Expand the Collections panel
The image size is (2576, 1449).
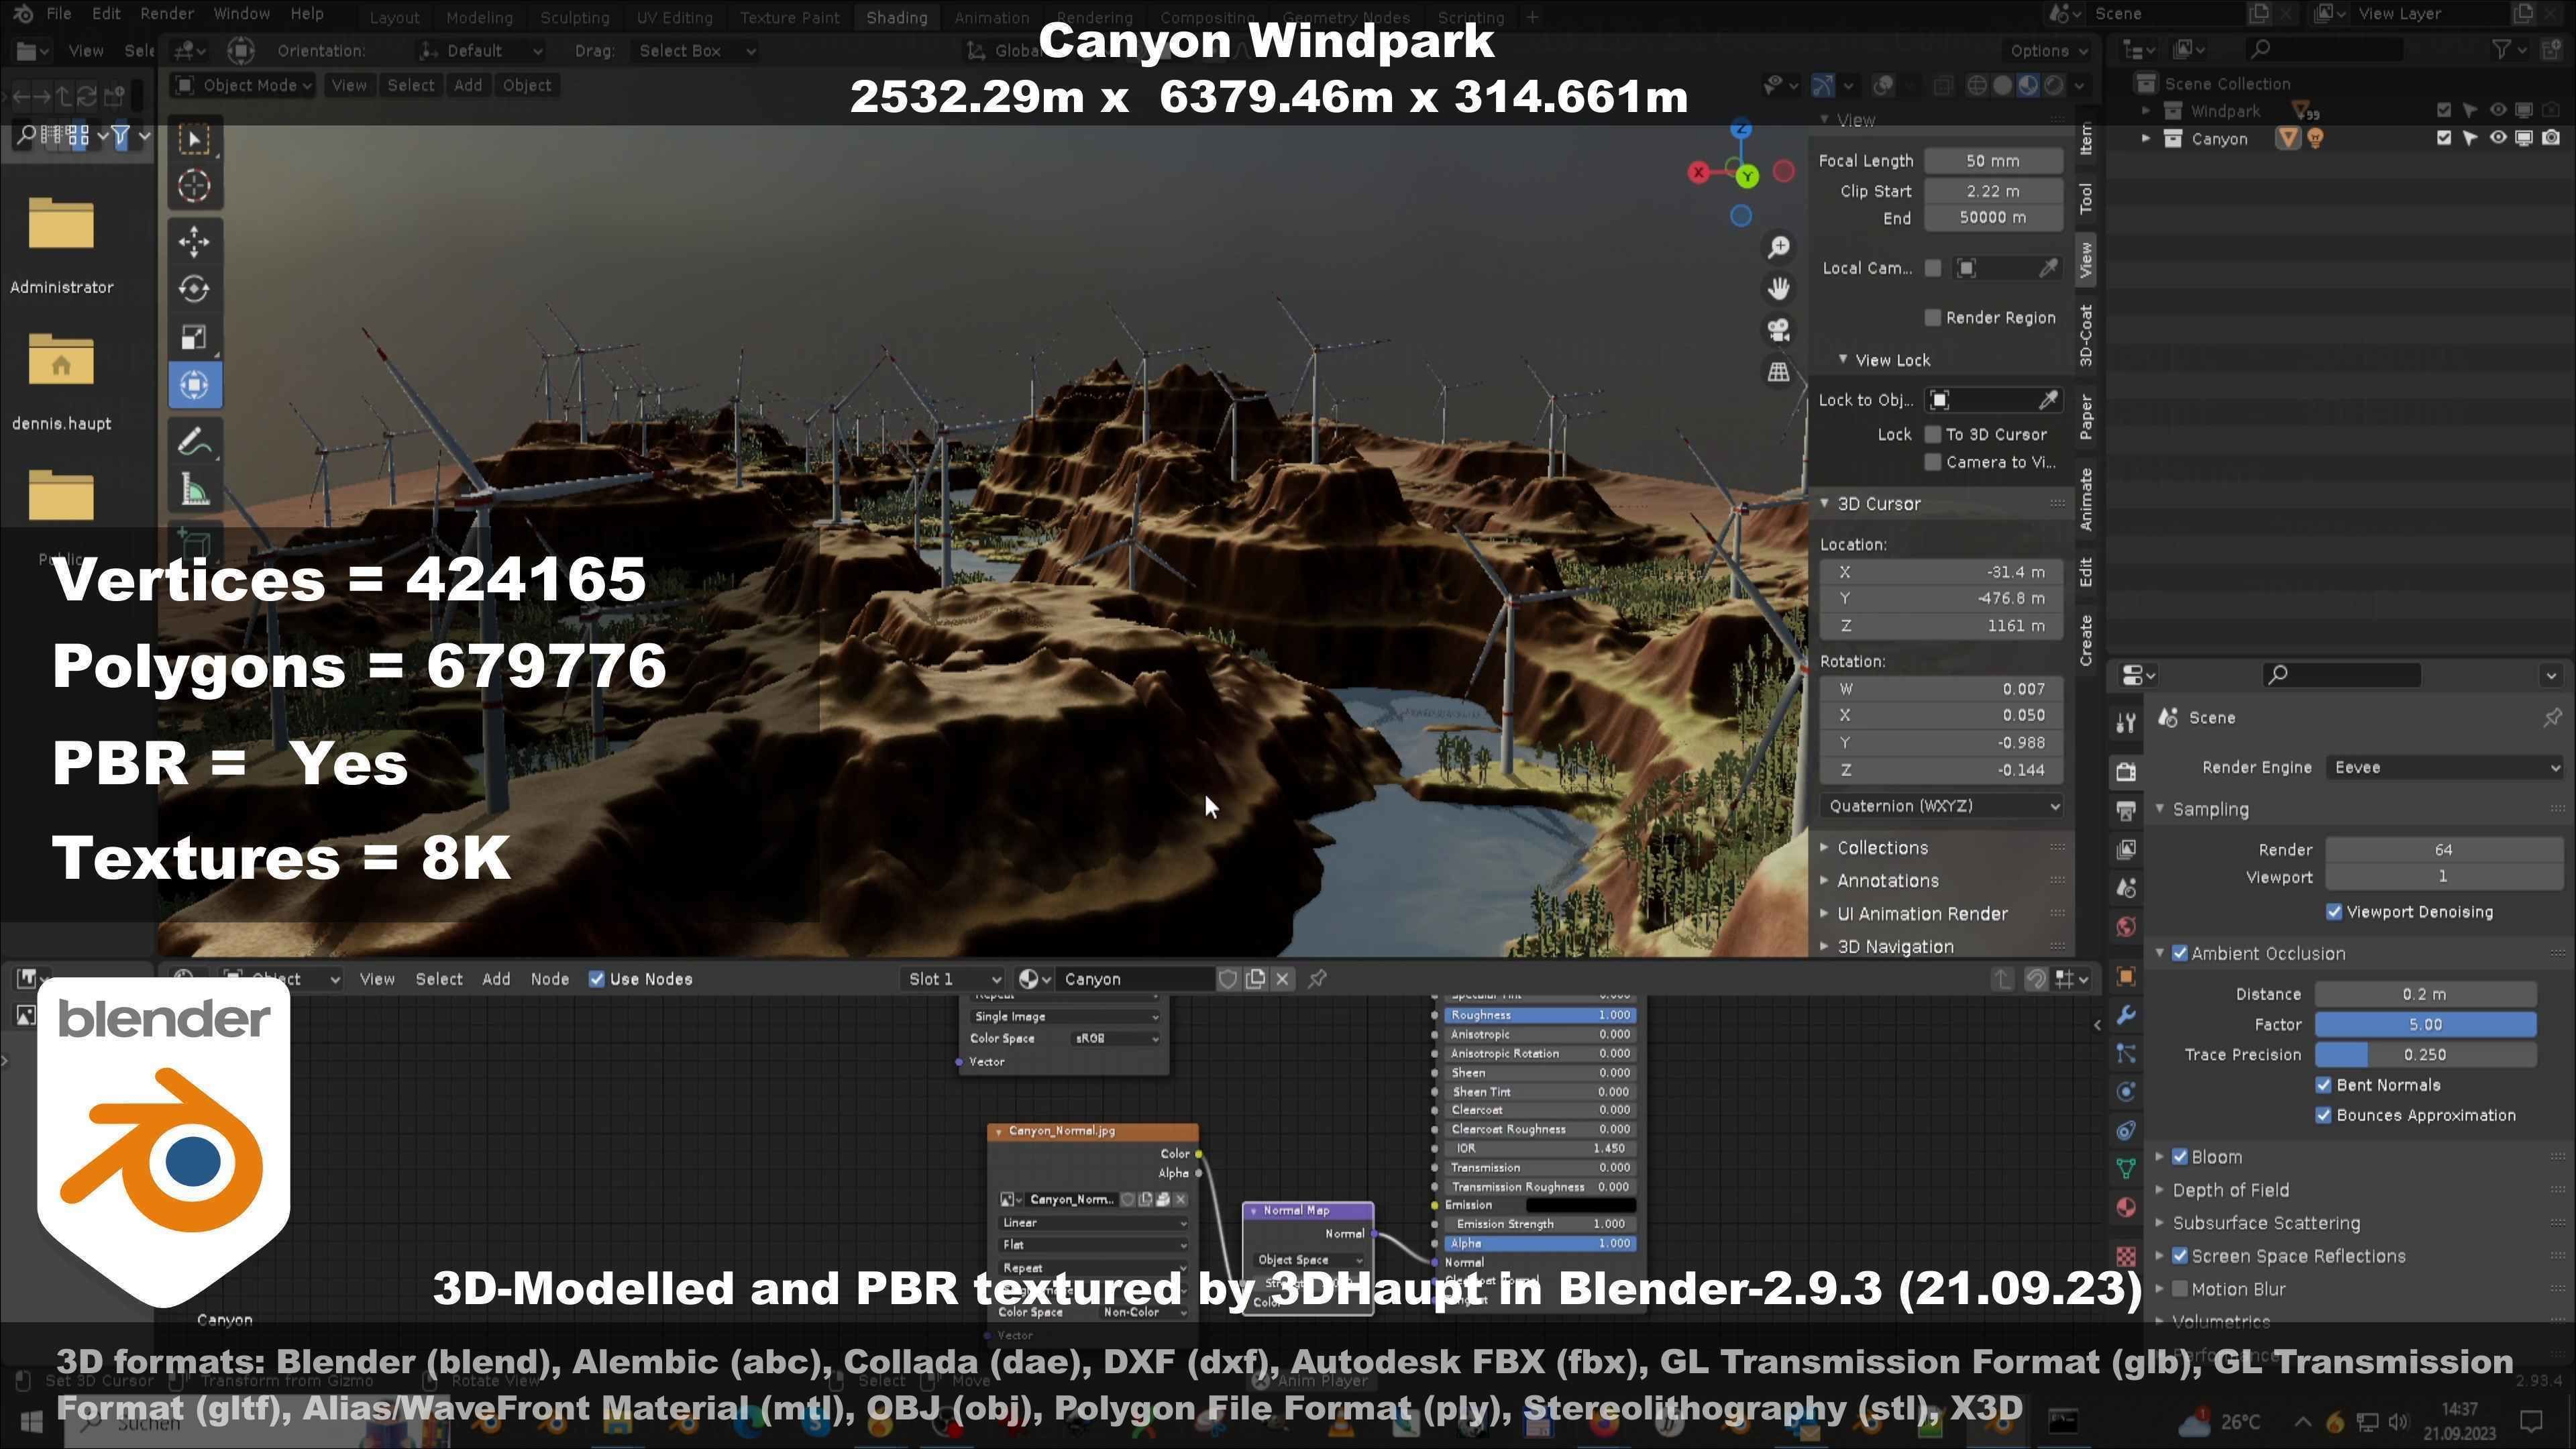coord(1881,848)
